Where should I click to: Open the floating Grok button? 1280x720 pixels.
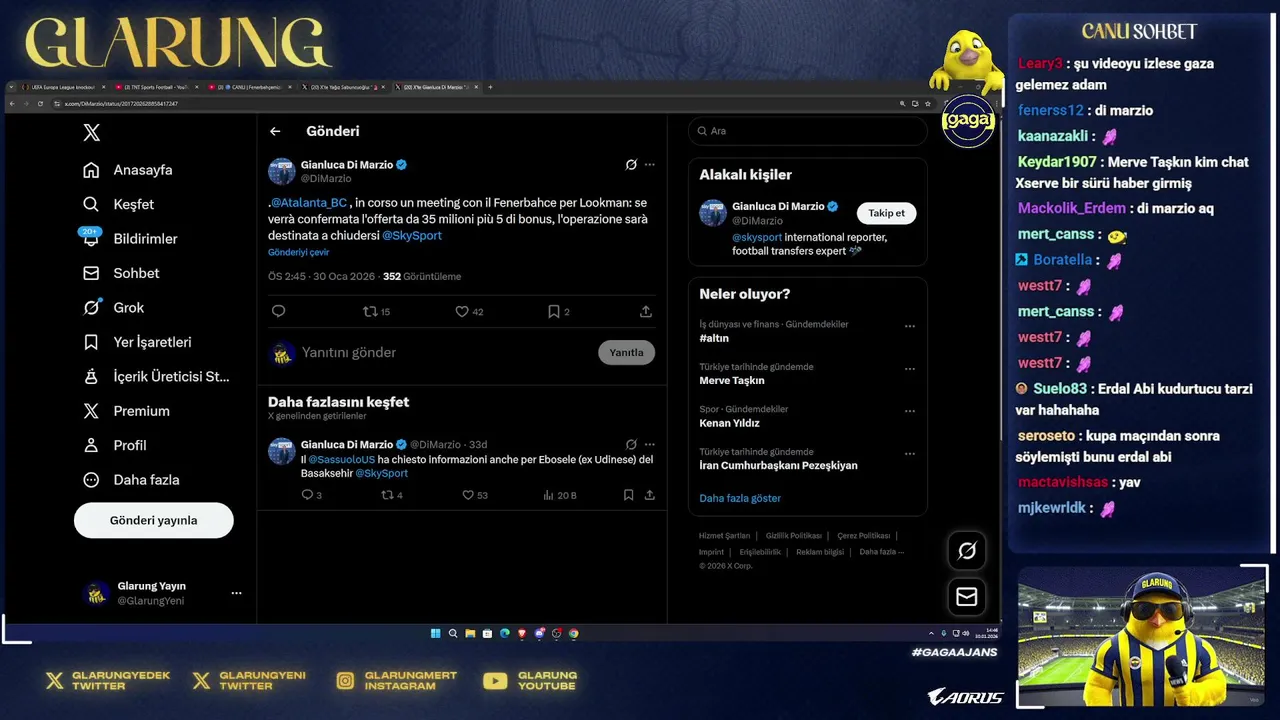point(967,550)
